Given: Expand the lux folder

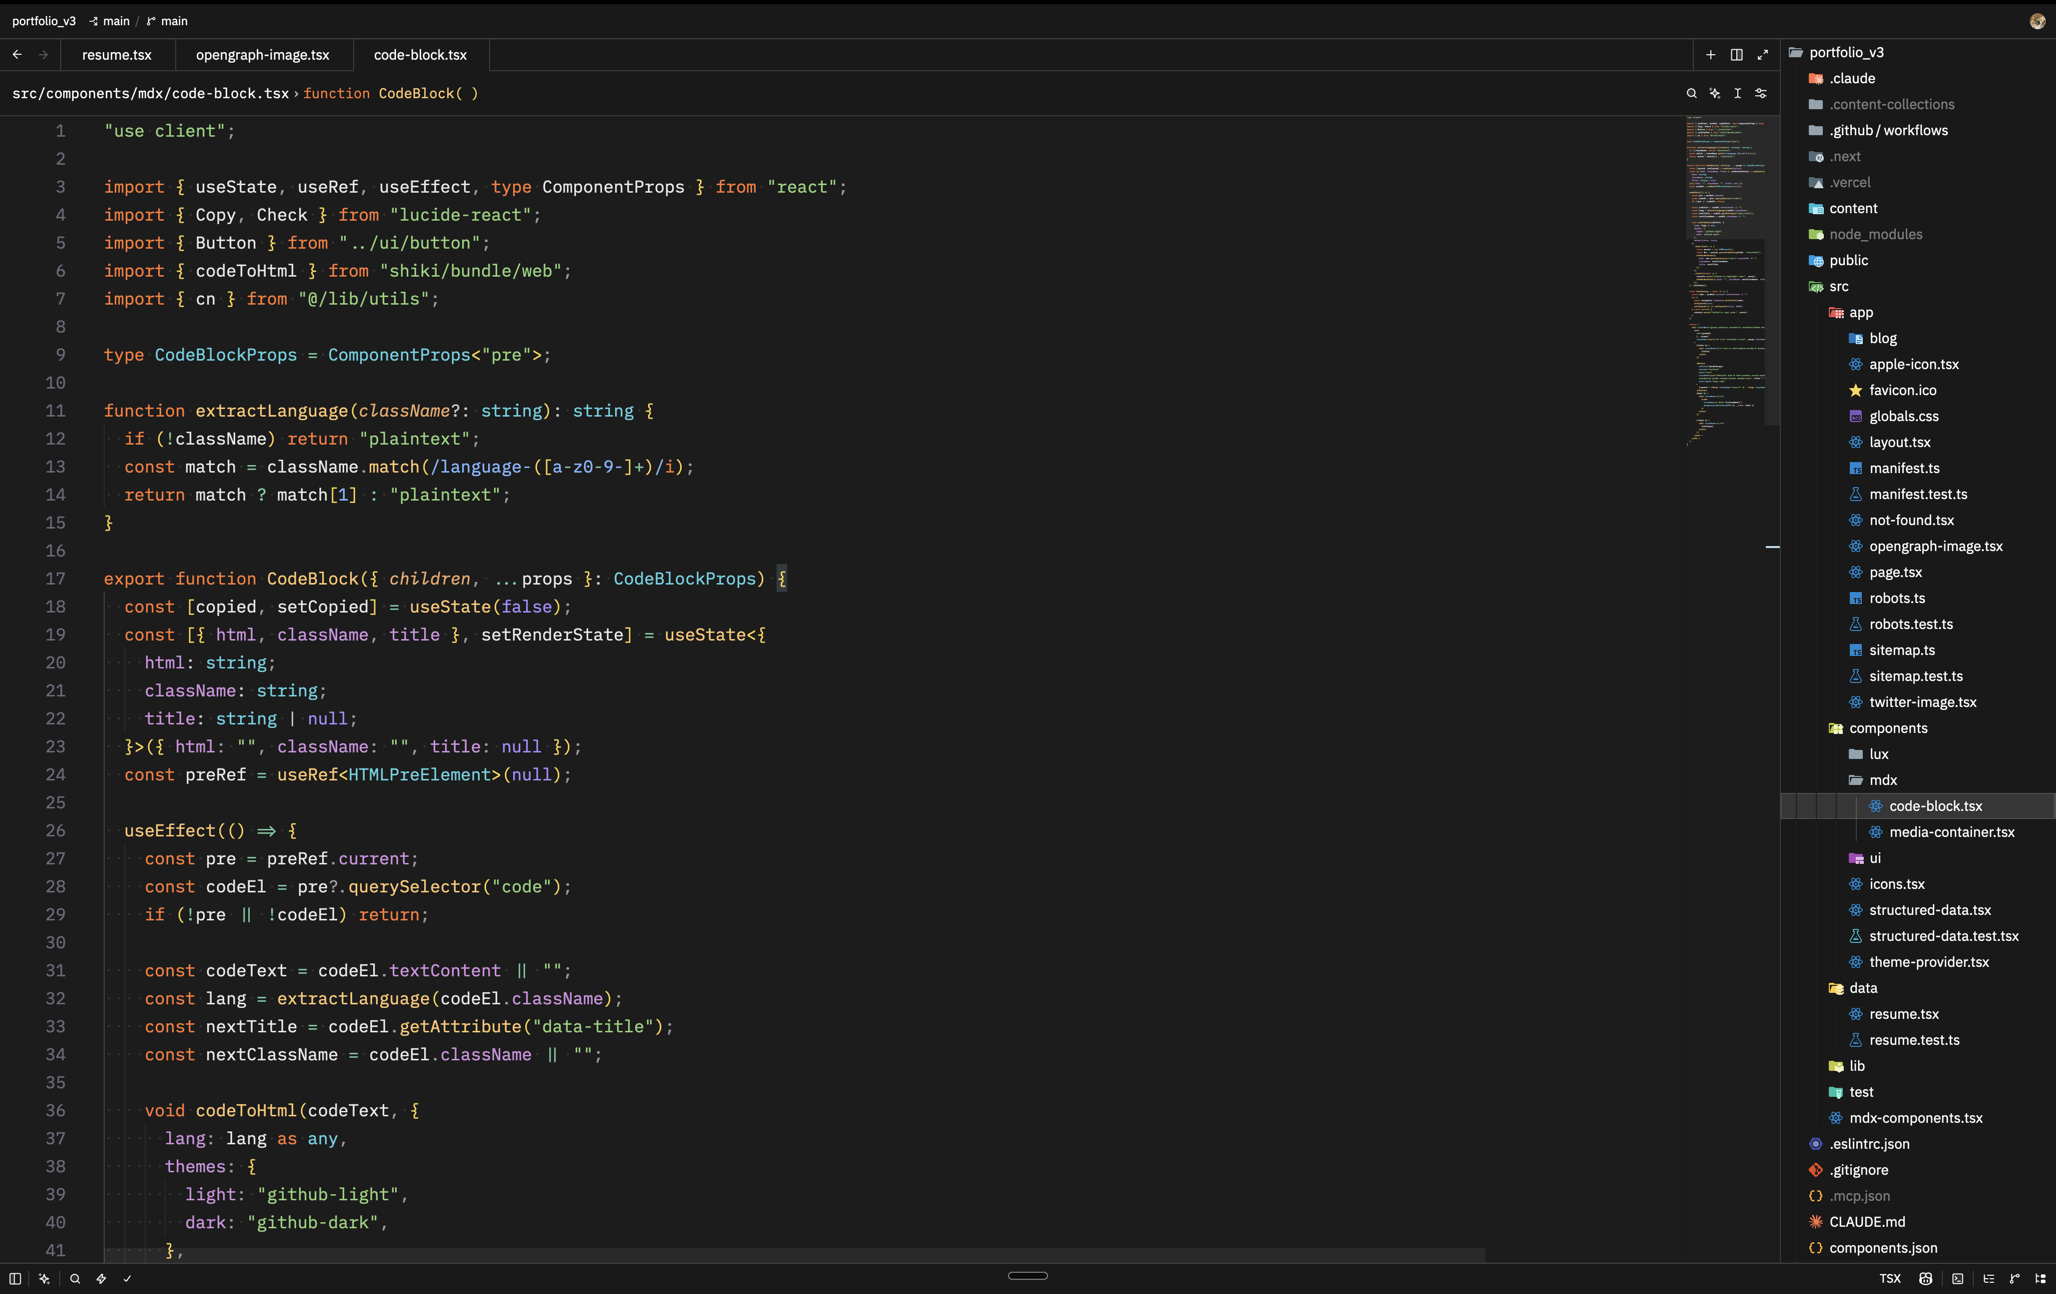Looking at the screenshot, I should pyautogui.click(x=1879, y=754).
